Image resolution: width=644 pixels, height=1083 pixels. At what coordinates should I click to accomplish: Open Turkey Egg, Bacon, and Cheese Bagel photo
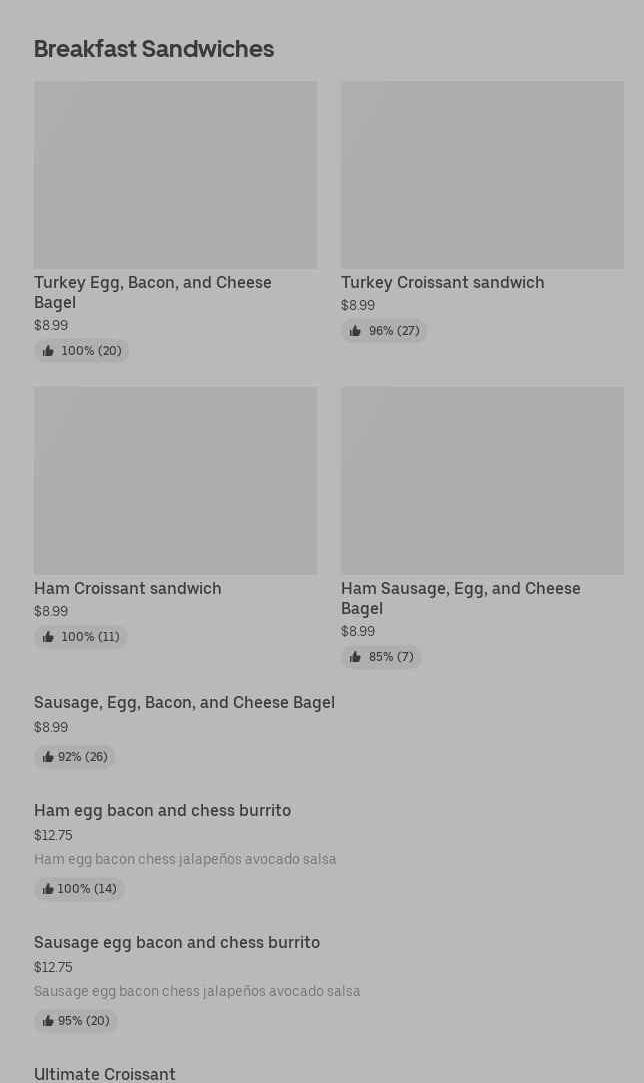(175, 175)
